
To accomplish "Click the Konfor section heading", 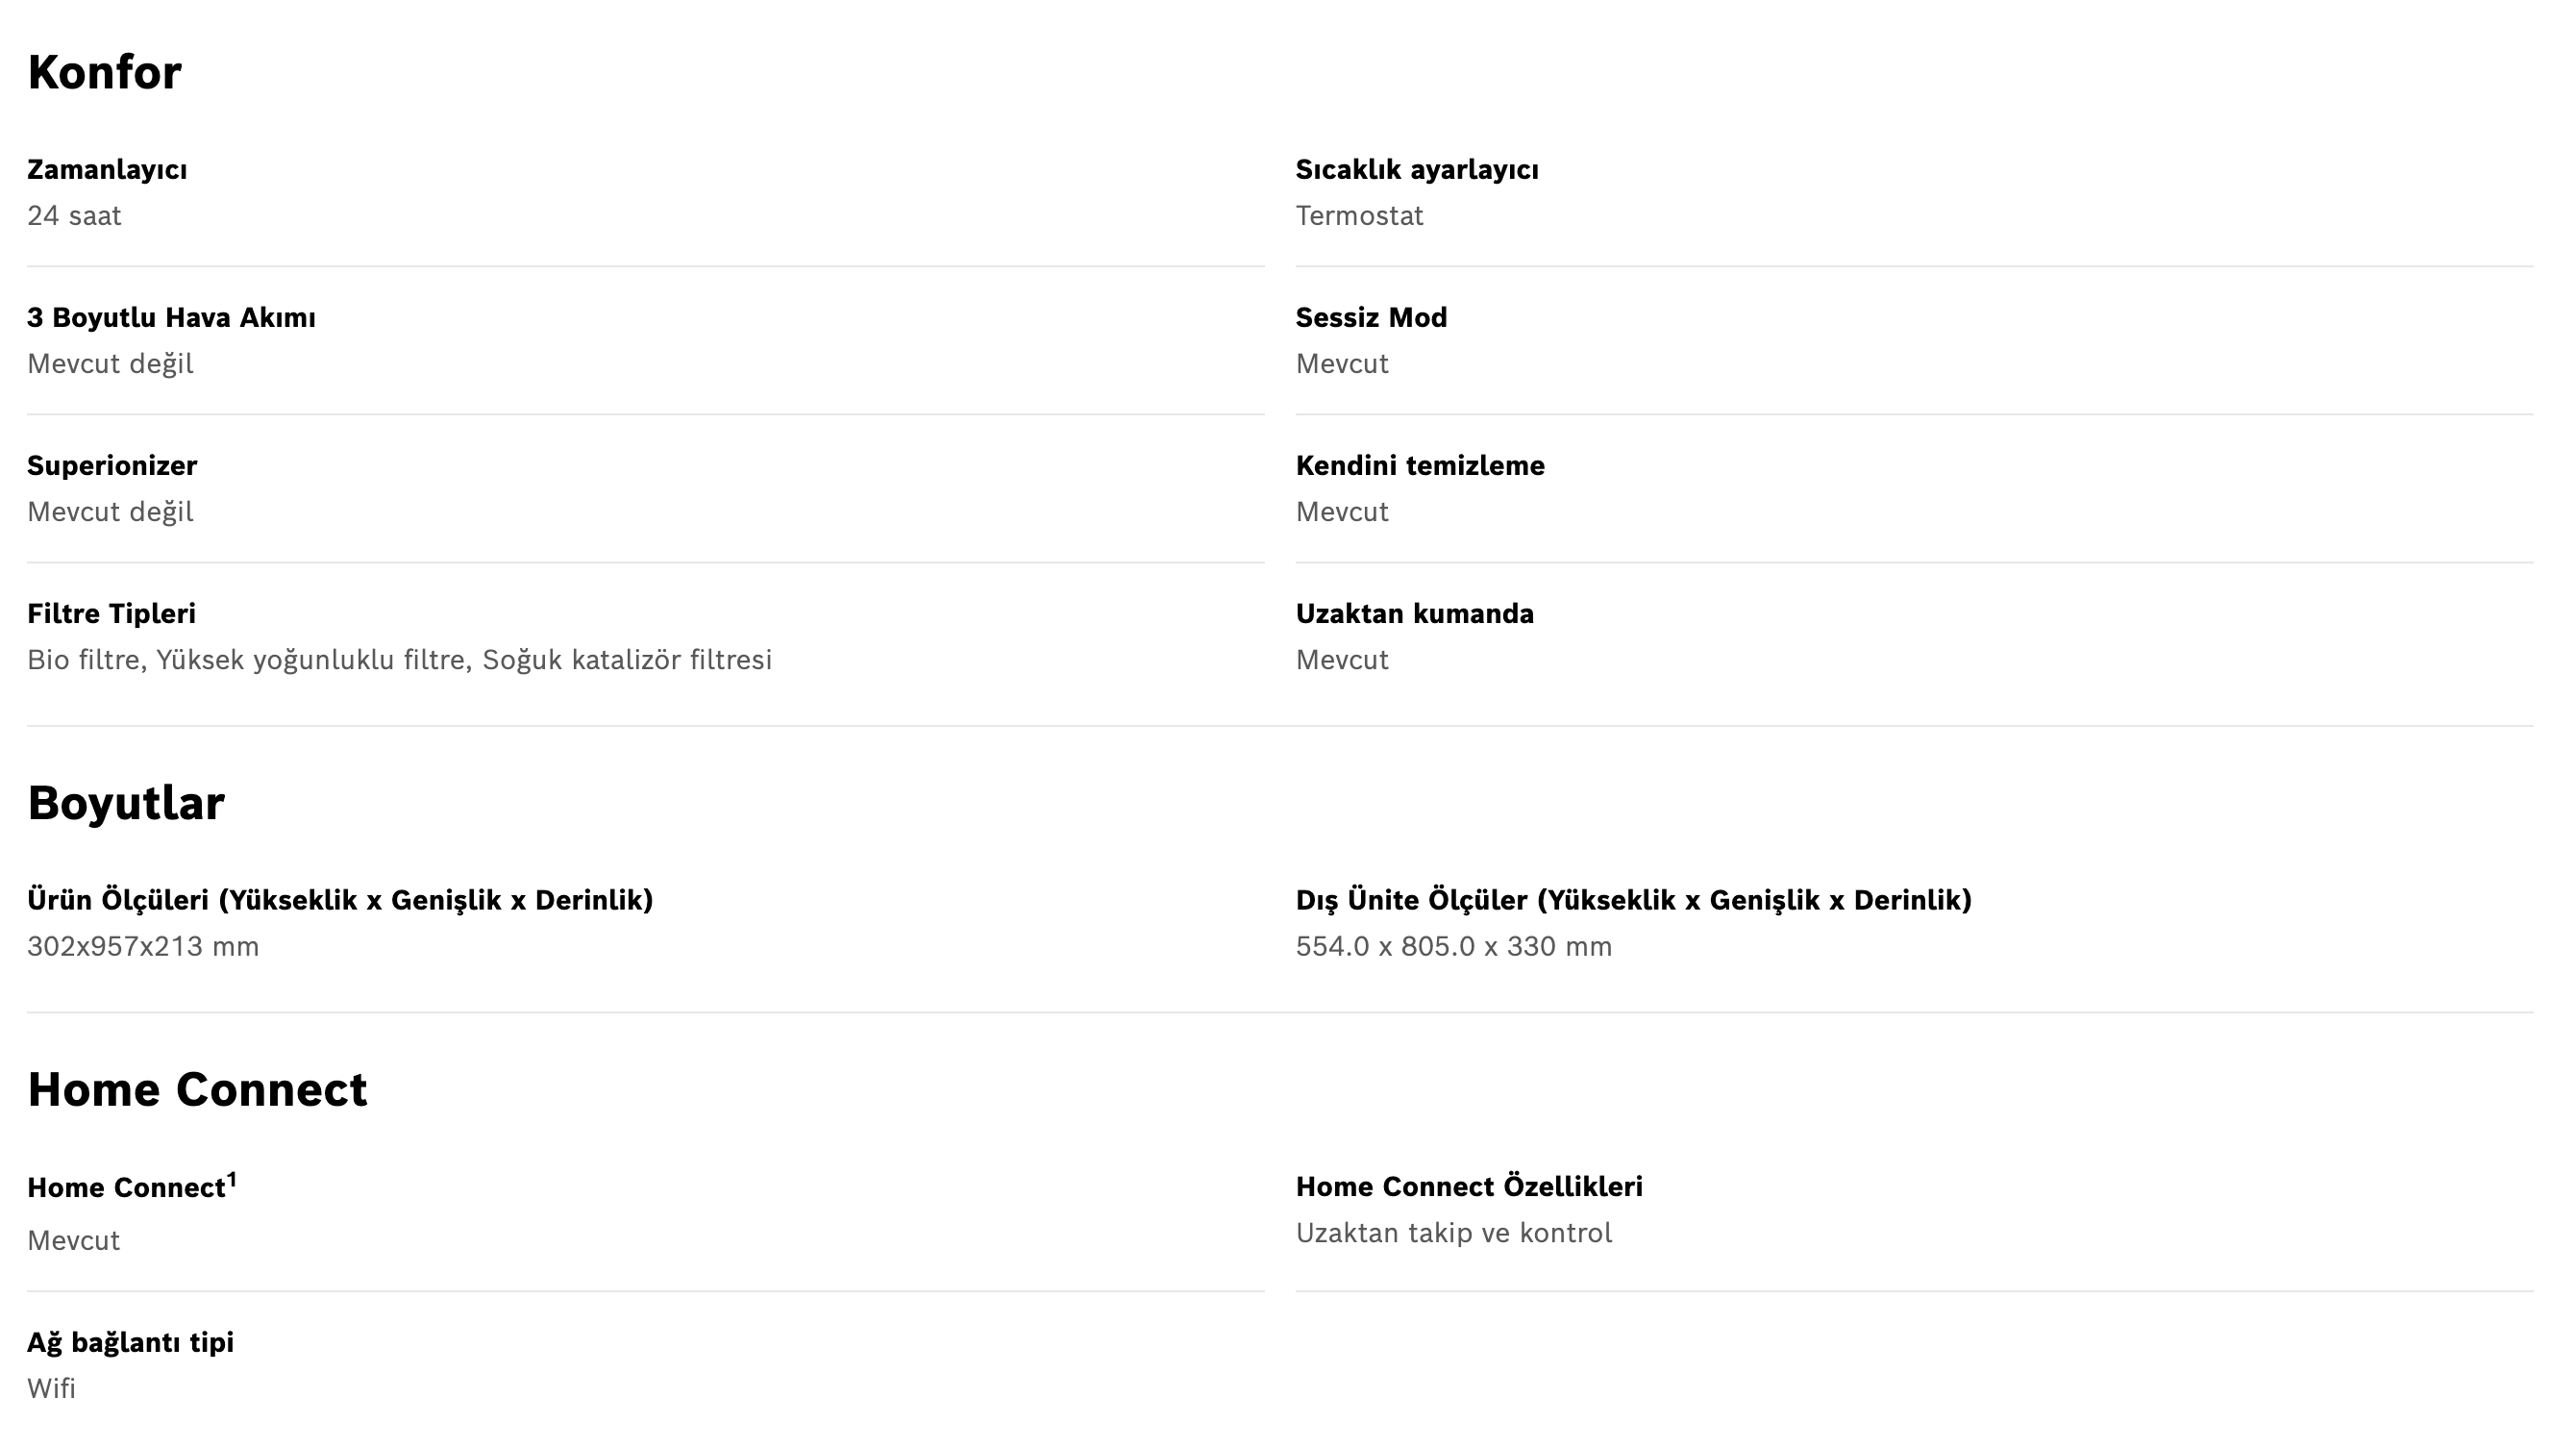I will [x=104, y=73].
